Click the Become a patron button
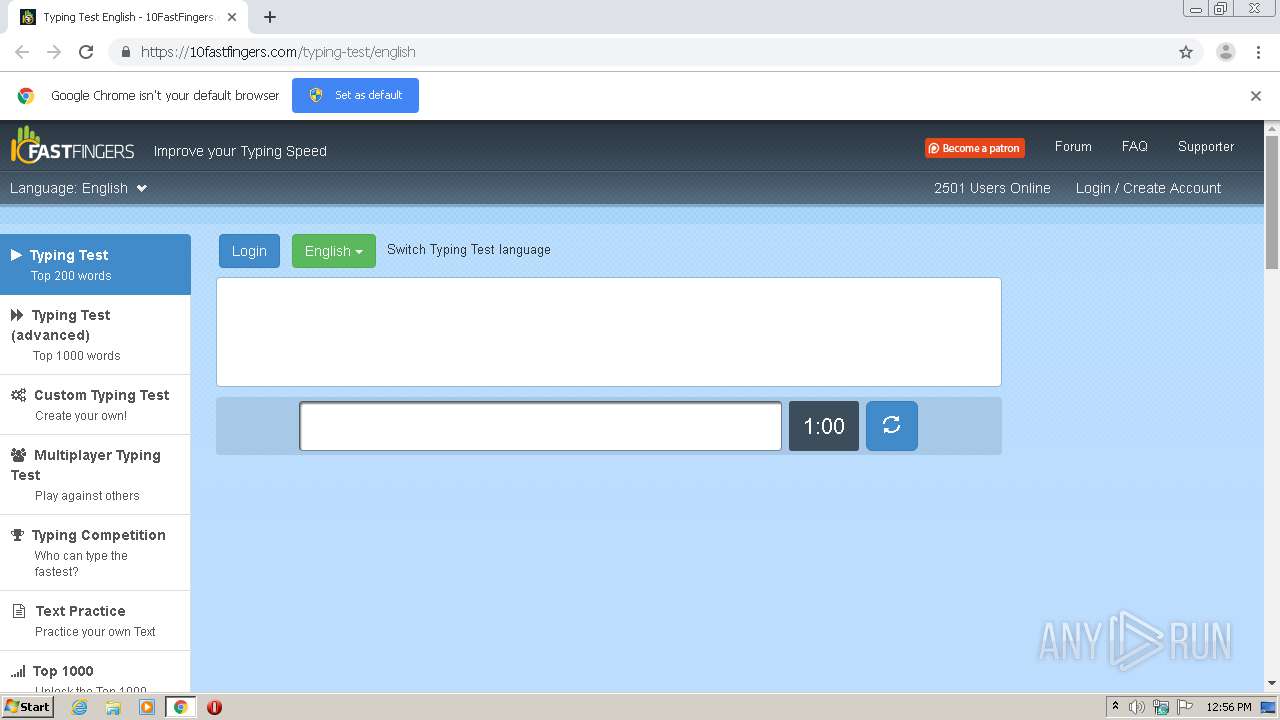Screen dimensions: 1280x720 pyautogui.click(x=975, y=148)
